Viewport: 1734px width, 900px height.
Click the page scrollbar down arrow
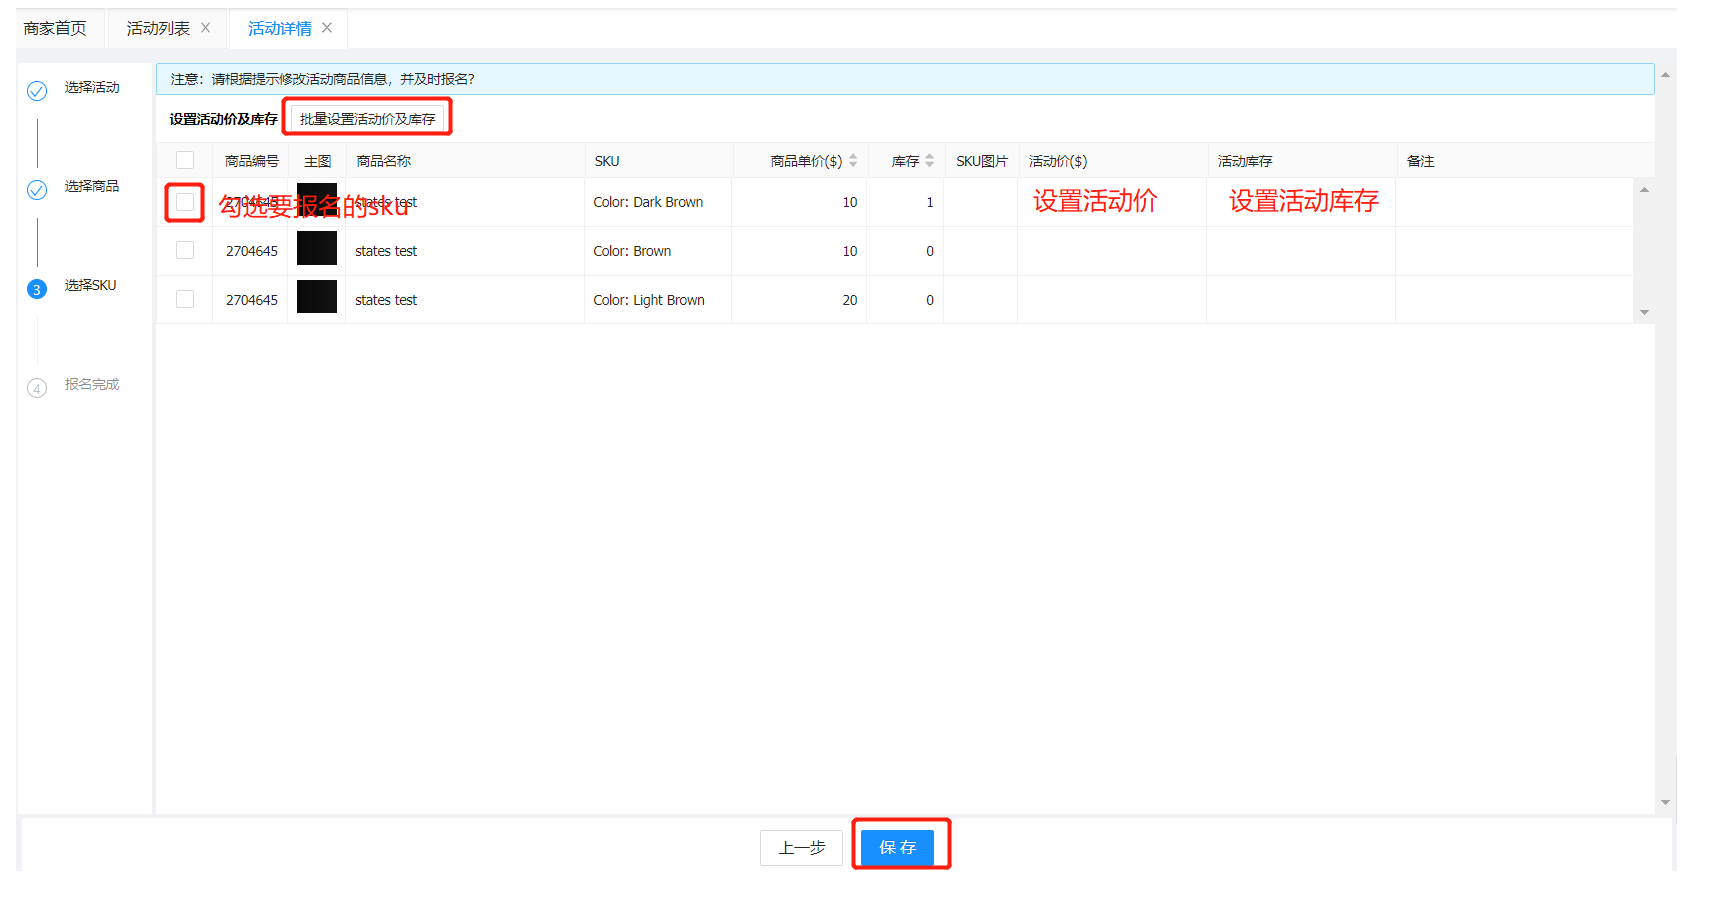pos(1665,802)
